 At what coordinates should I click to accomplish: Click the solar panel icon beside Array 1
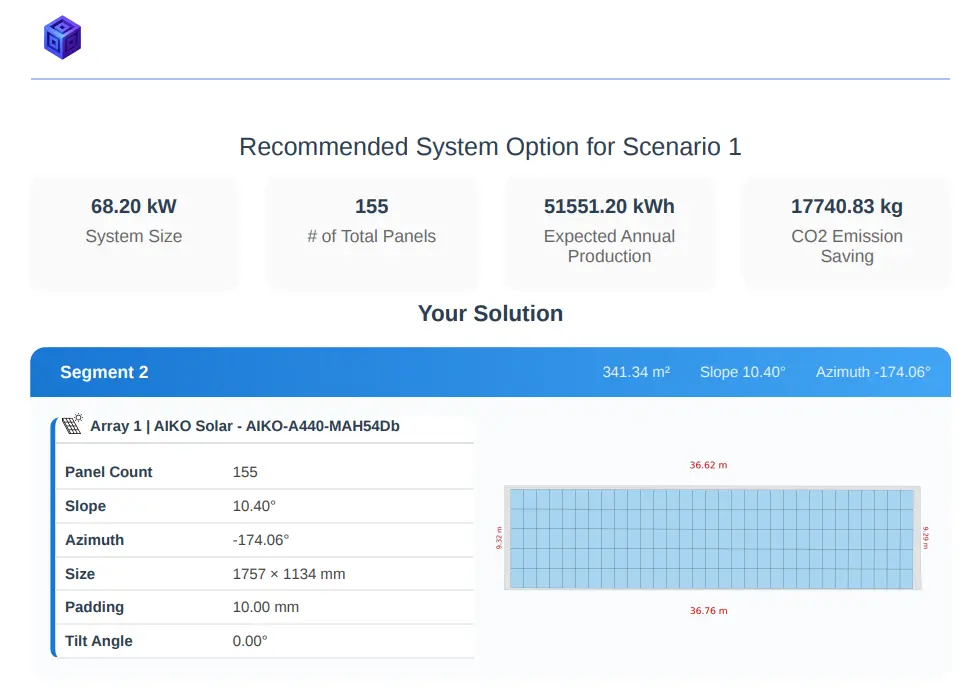tap(72, 425)
